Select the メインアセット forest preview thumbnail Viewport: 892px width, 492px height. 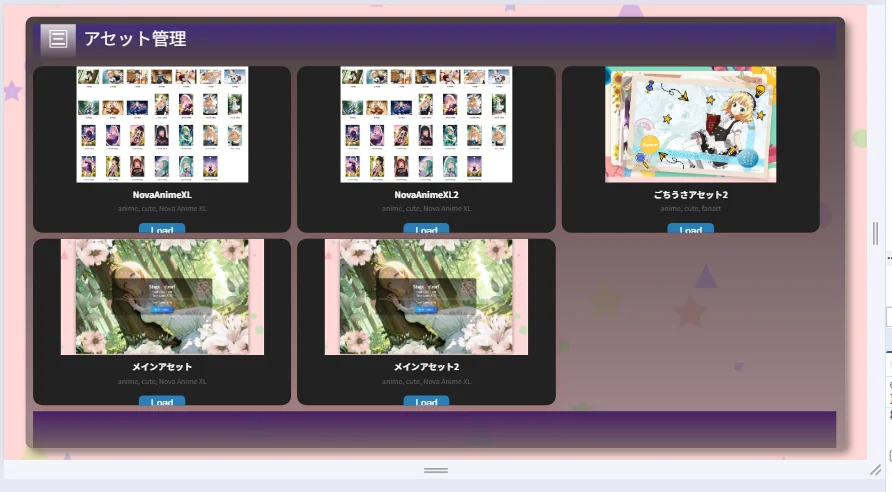(162, 297)
